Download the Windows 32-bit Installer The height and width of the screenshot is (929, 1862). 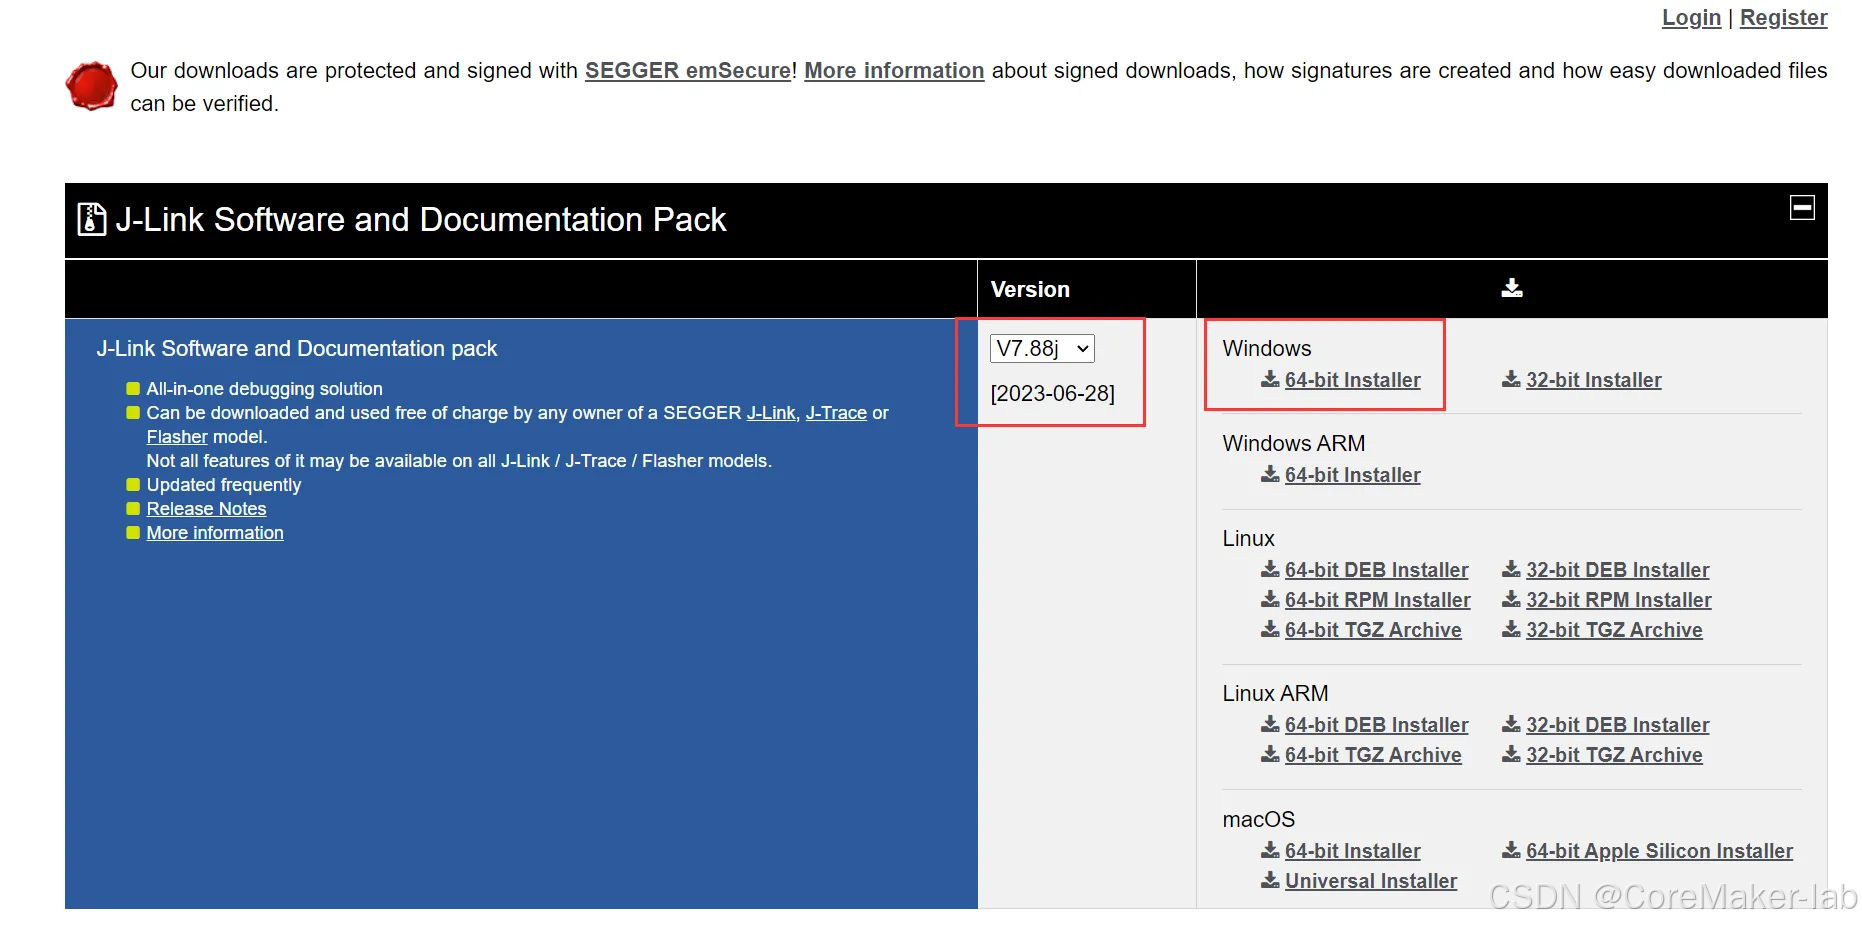point(1592,380)
